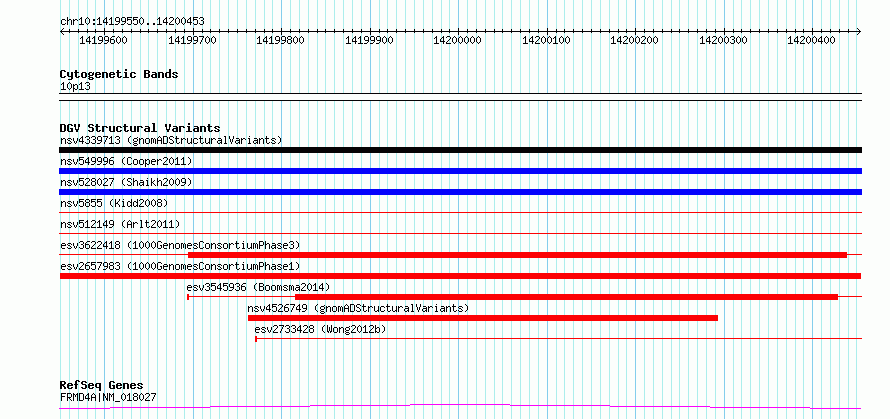Select the nsv549996 Cooper2011 blue bar
This screenshot has width=890, height=419.
460,171
